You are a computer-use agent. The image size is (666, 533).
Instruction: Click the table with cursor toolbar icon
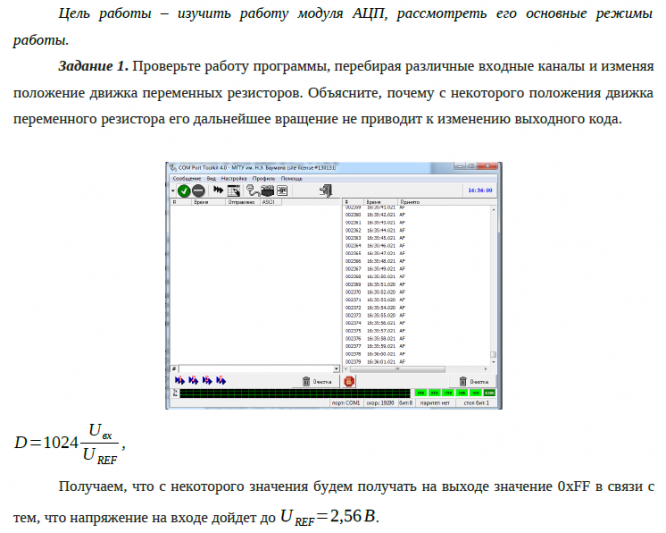(234, 191)
